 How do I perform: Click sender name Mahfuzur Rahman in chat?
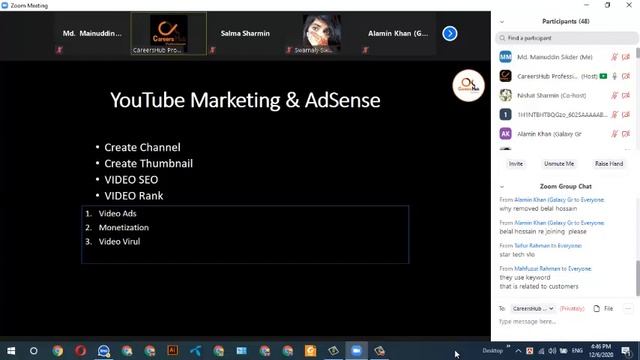[537, 269]
